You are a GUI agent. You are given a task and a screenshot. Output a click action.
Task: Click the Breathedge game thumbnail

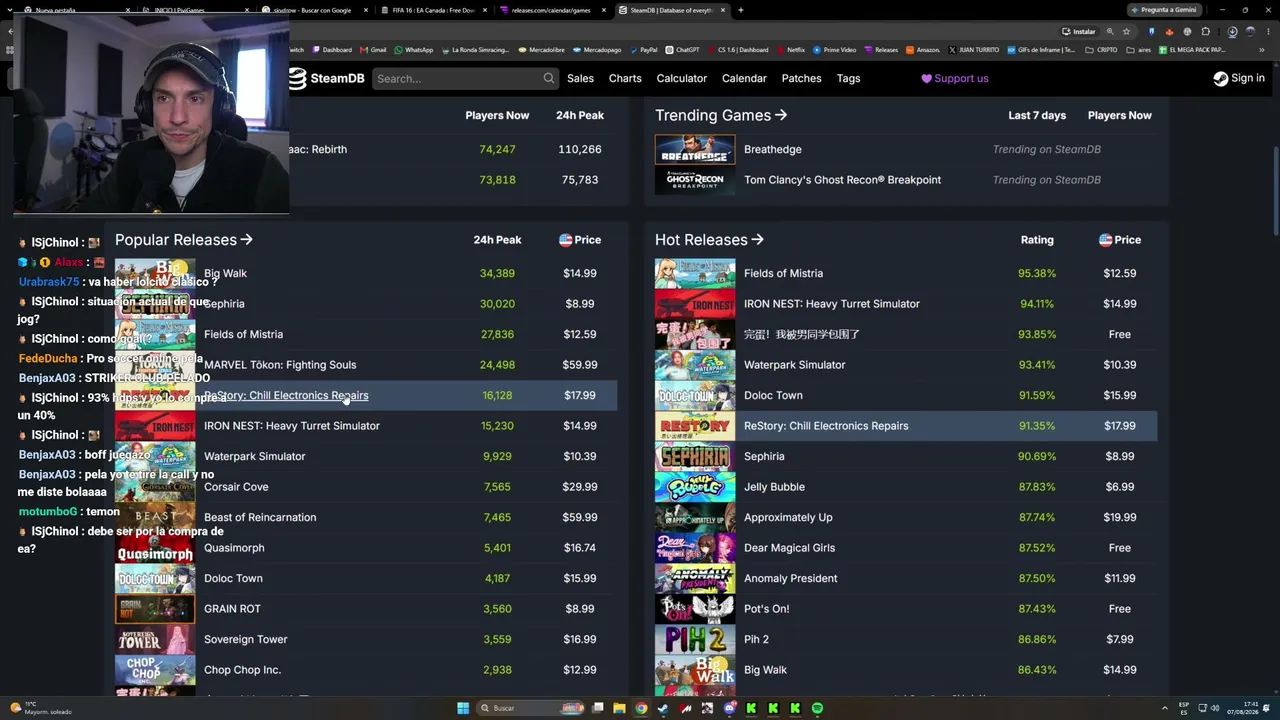(695, 149)
